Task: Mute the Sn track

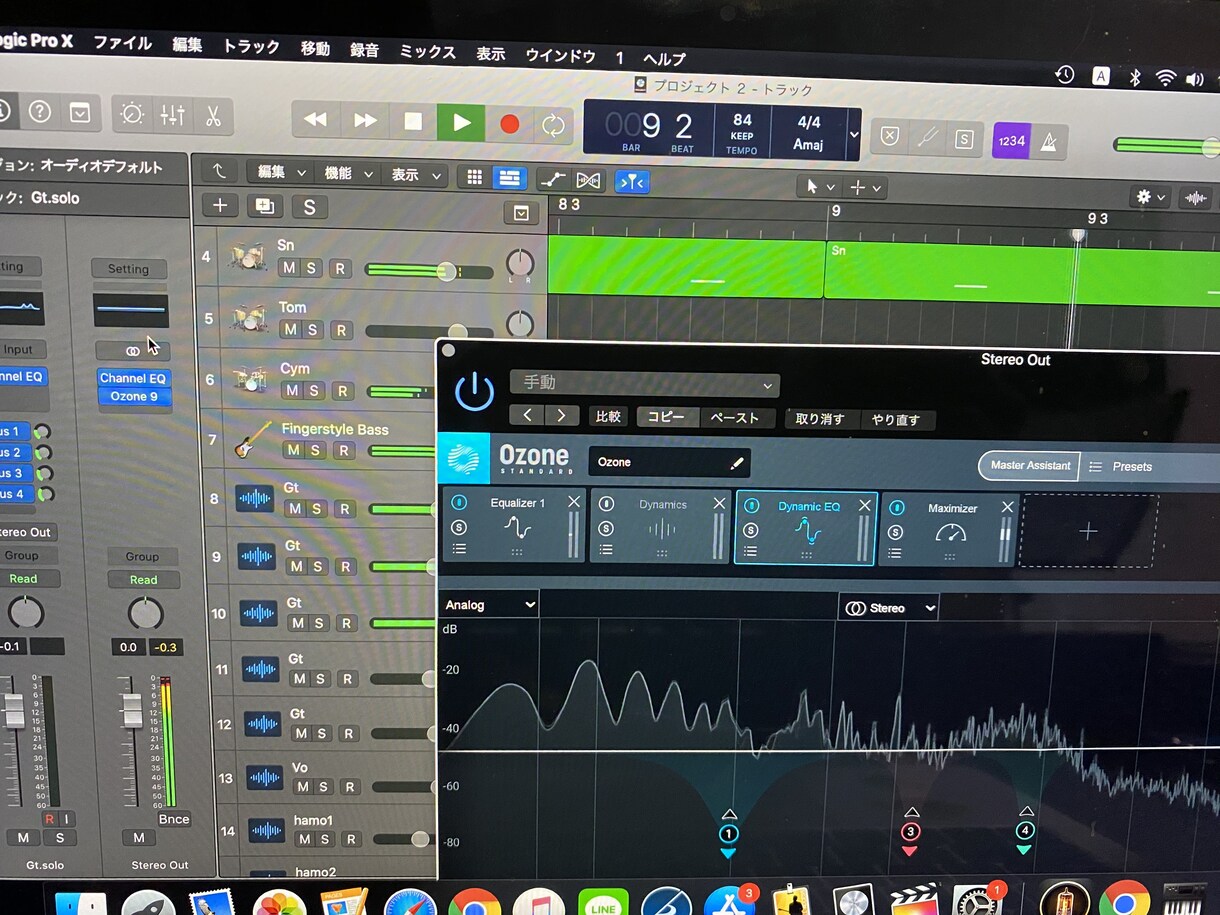Action: [288, 269]
